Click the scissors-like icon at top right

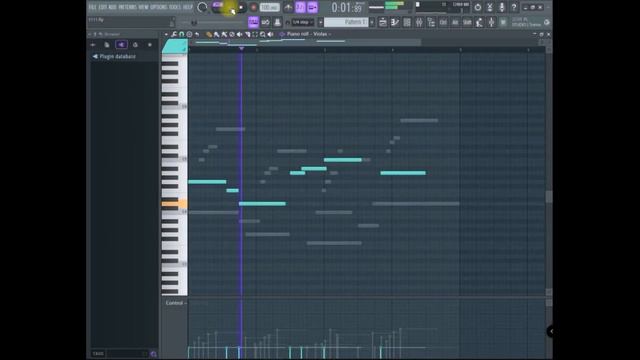coord(490,7)
